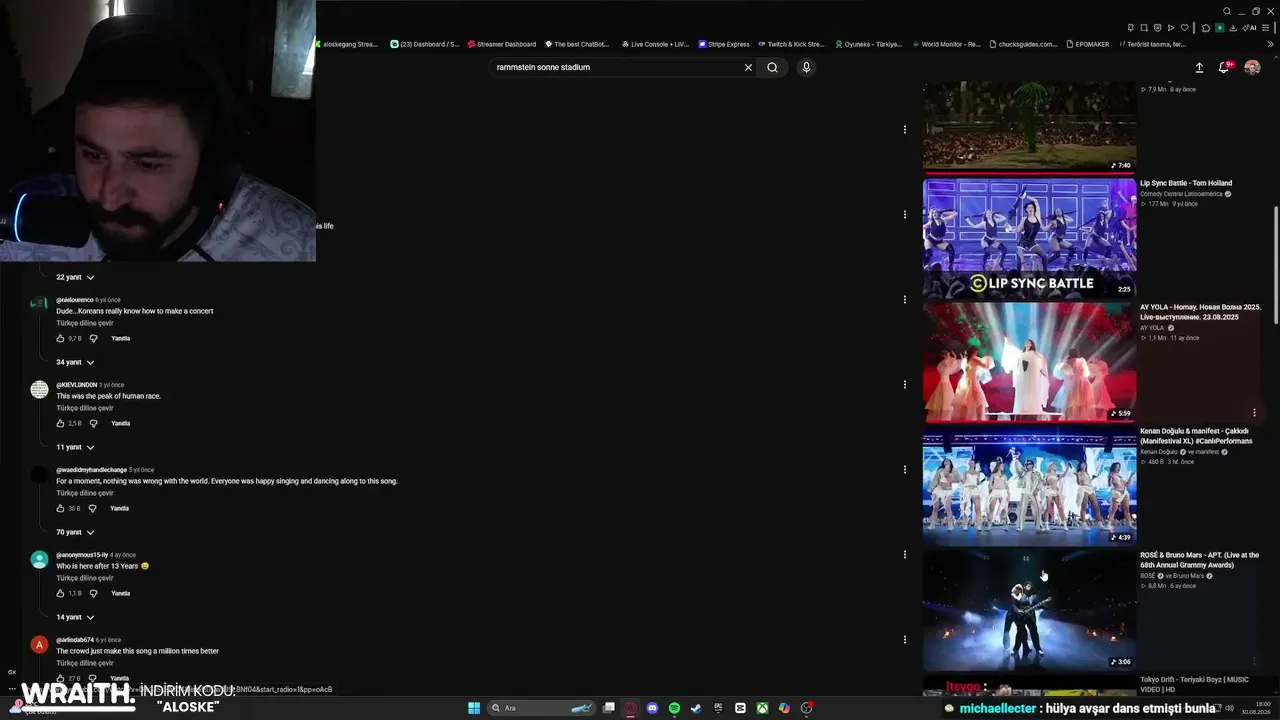Click the browser's top-right search icon

click(x=1227, y=11)
